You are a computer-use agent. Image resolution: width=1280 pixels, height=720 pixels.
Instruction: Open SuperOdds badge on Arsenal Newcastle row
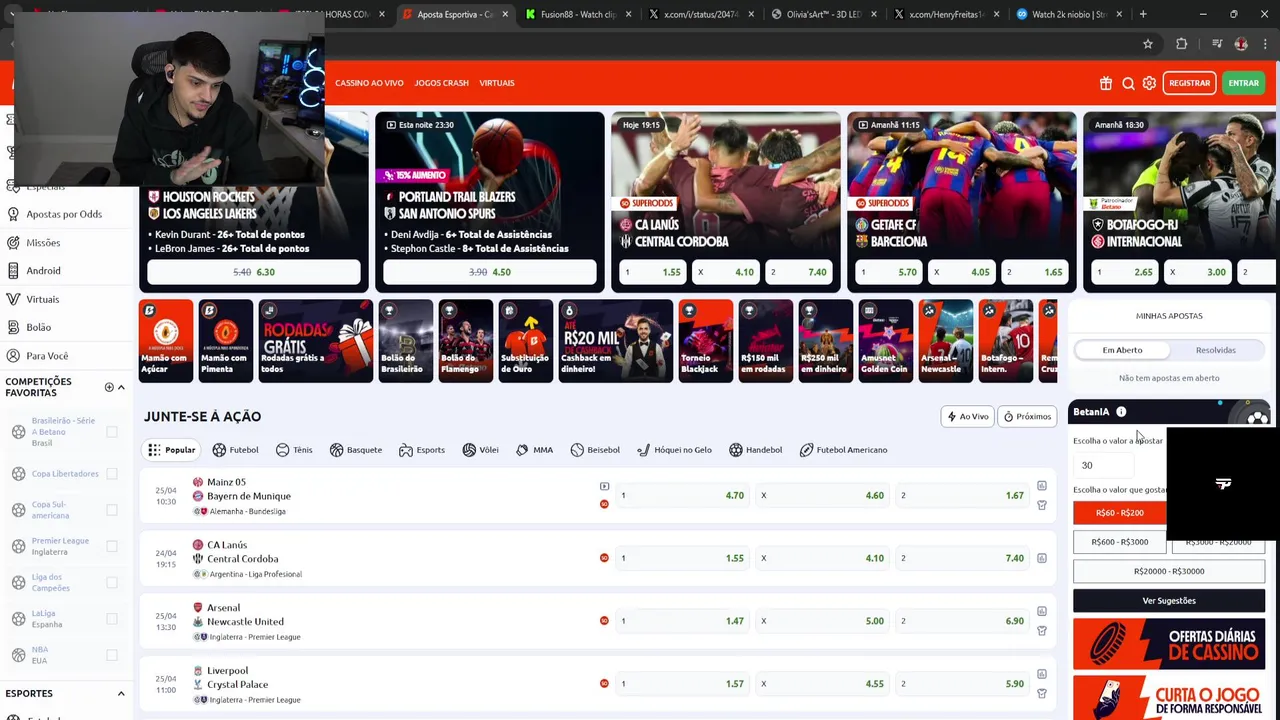click(604, 621)
